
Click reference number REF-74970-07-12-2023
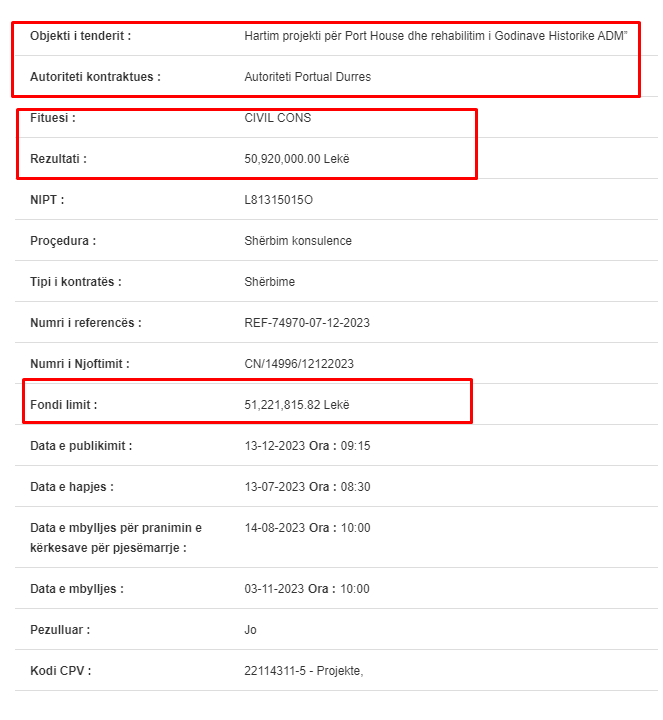[307, 323]
